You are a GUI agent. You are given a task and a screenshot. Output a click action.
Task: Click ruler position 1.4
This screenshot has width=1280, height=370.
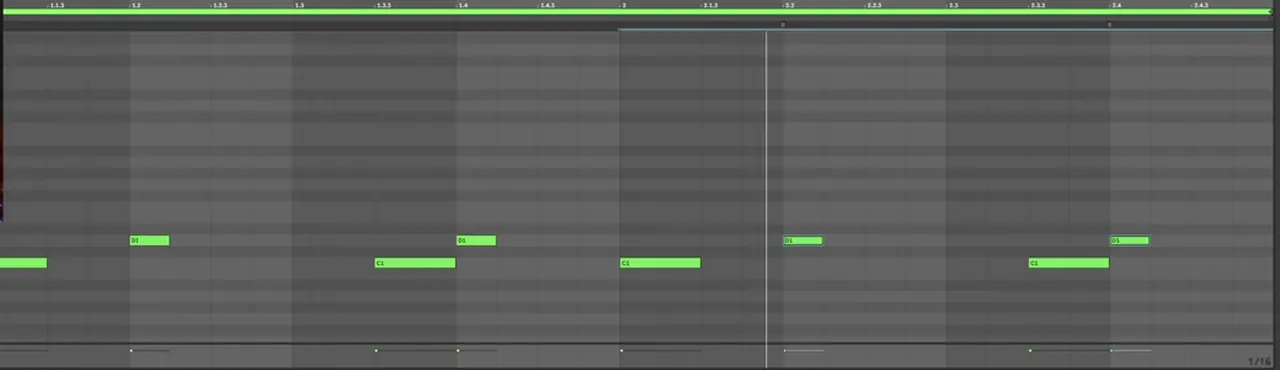[462, 5]
